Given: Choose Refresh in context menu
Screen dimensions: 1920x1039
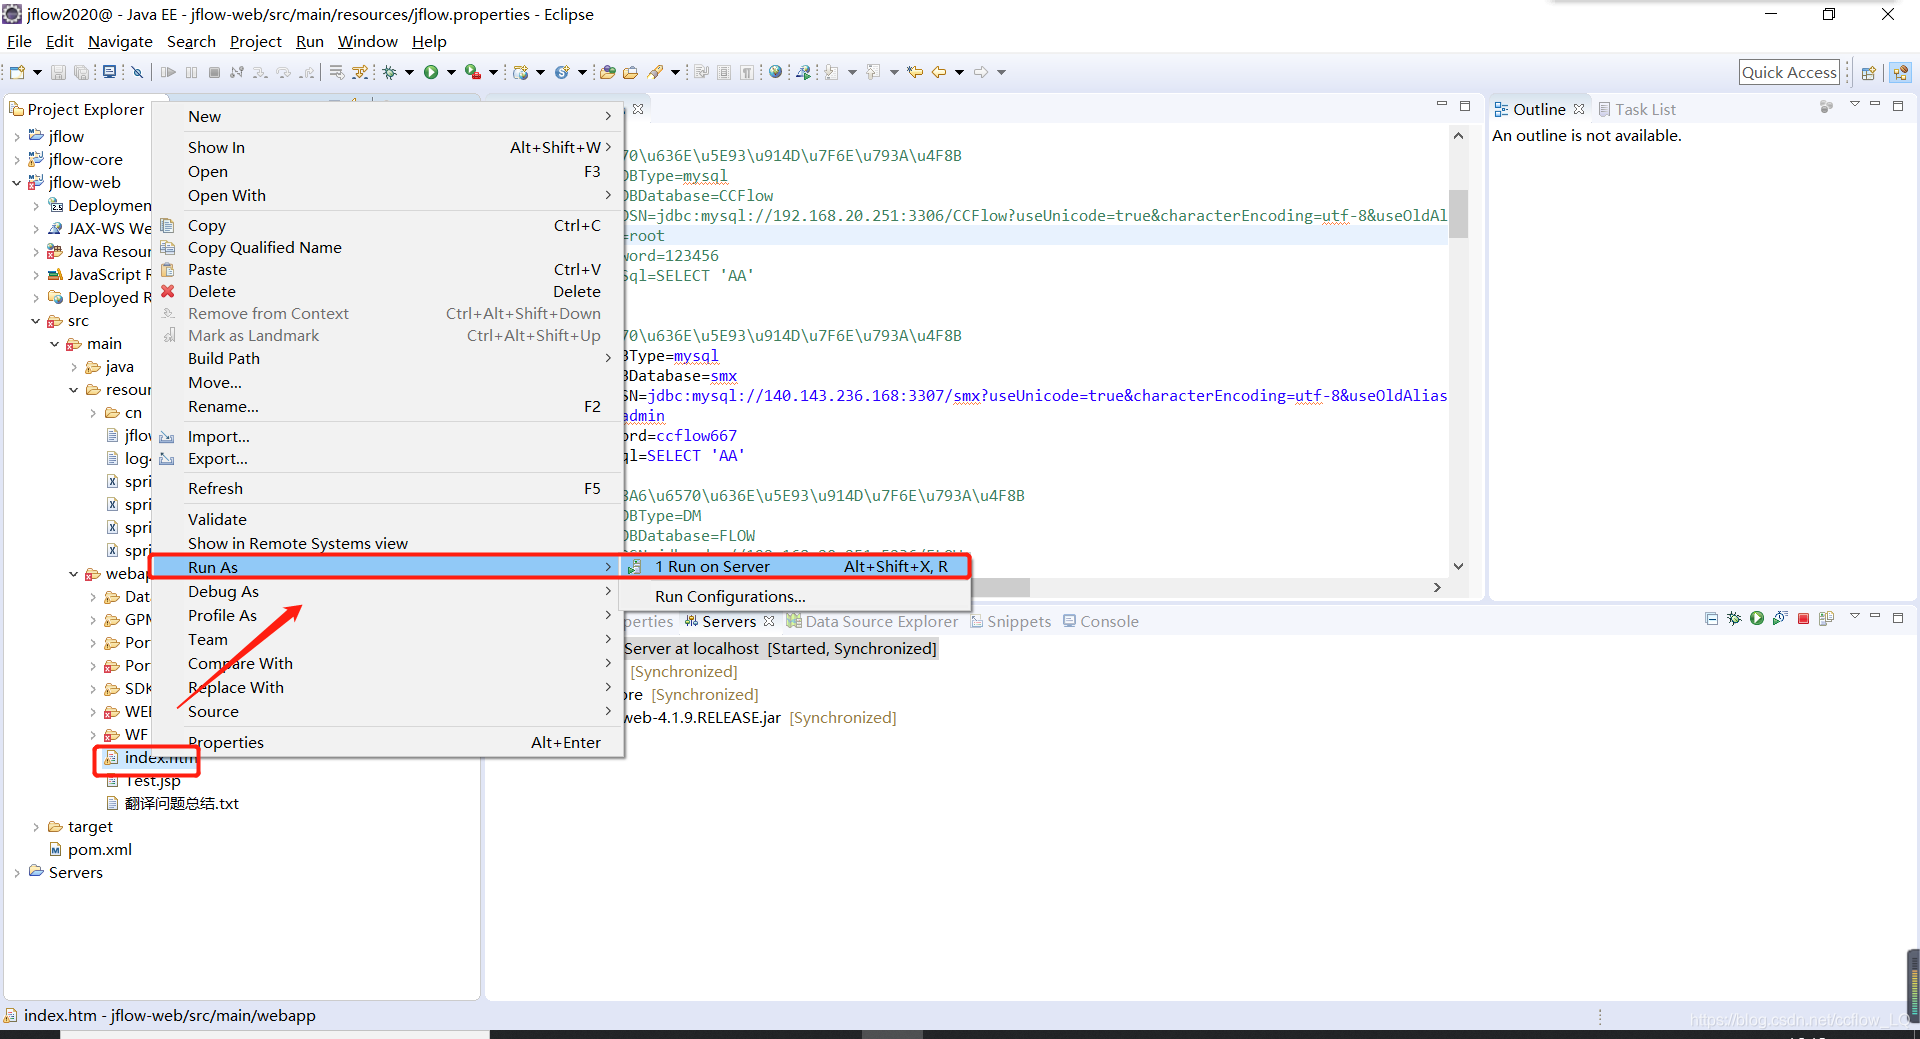Looking at the screenshot, I should point(388,488).
